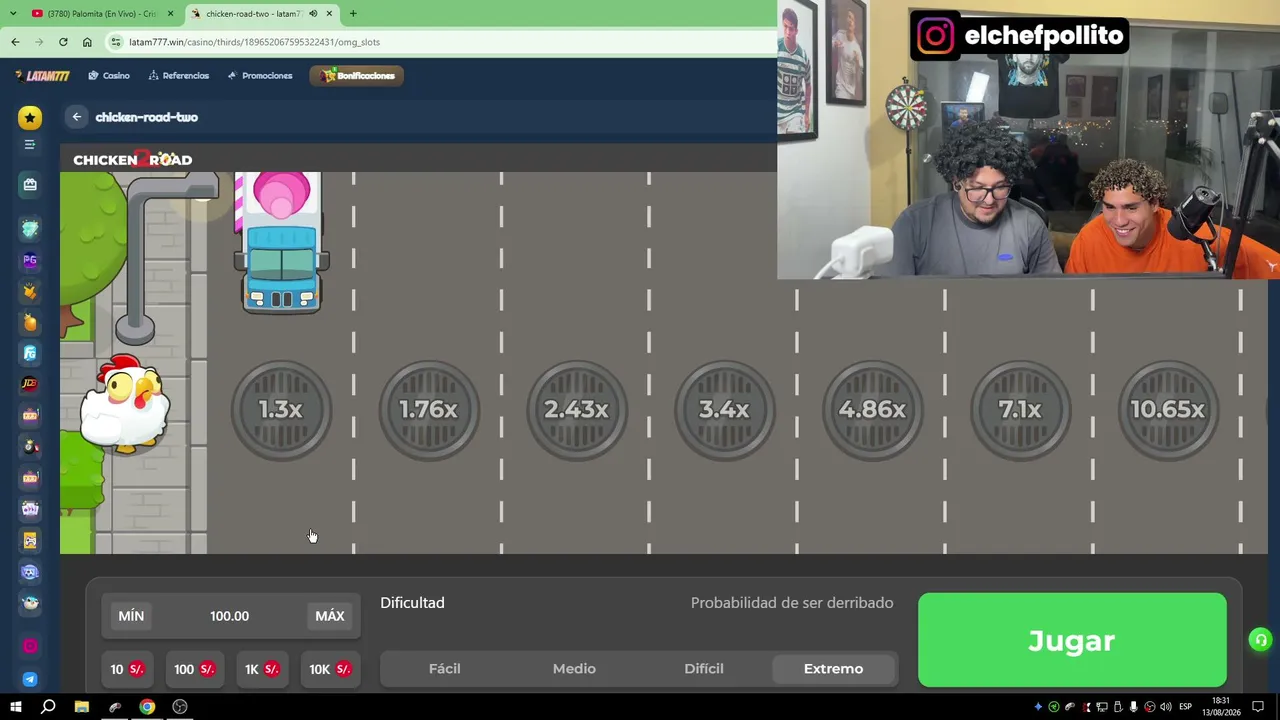Click the 3.4x manhole multiplier
The height and width of the screenshot is (720, 1280).
(725, 410)
